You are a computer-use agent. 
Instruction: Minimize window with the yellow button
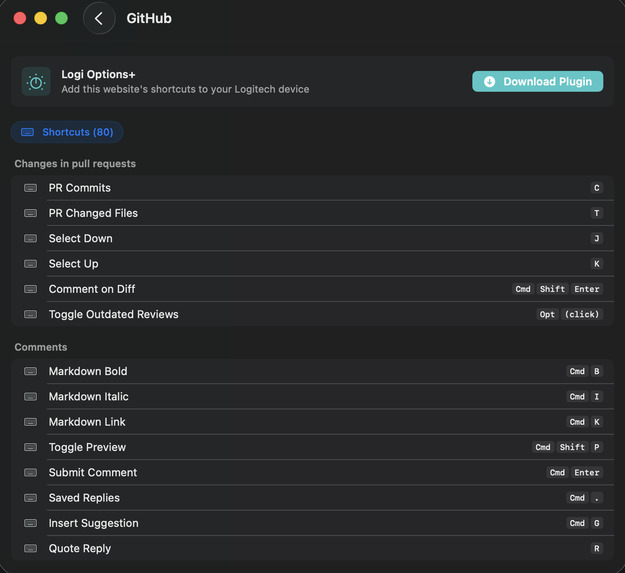40,18
